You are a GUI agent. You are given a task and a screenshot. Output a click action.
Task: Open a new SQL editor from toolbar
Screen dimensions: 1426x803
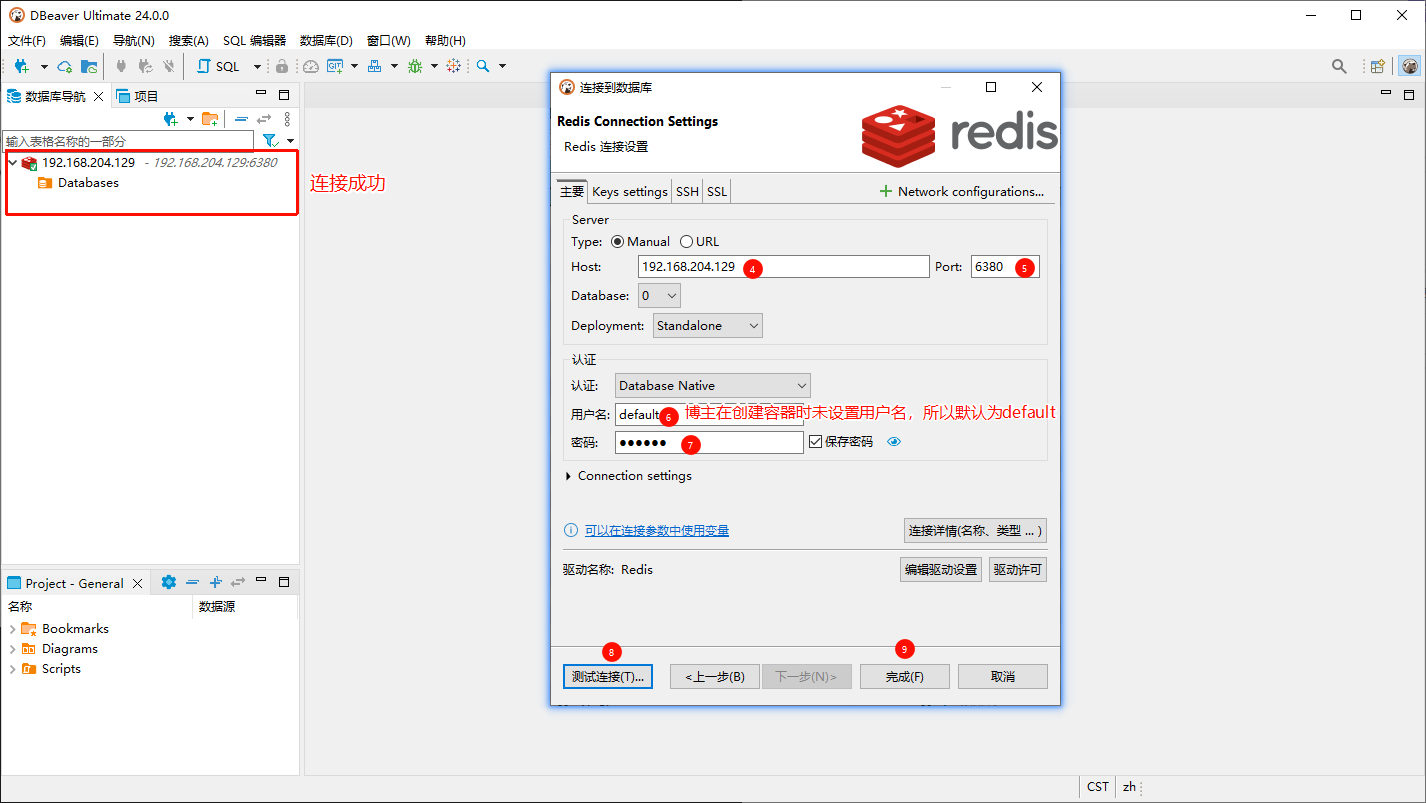[x=219, y=66]
